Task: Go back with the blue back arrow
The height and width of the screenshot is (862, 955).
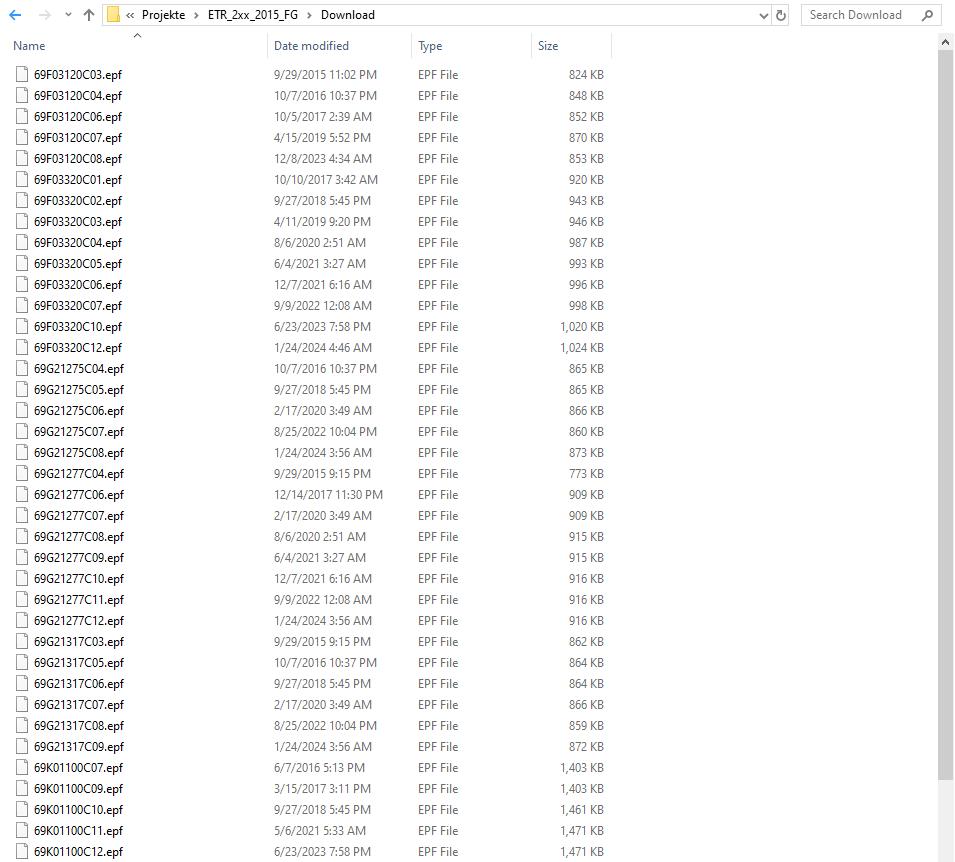Action: (x=15, y=15)
